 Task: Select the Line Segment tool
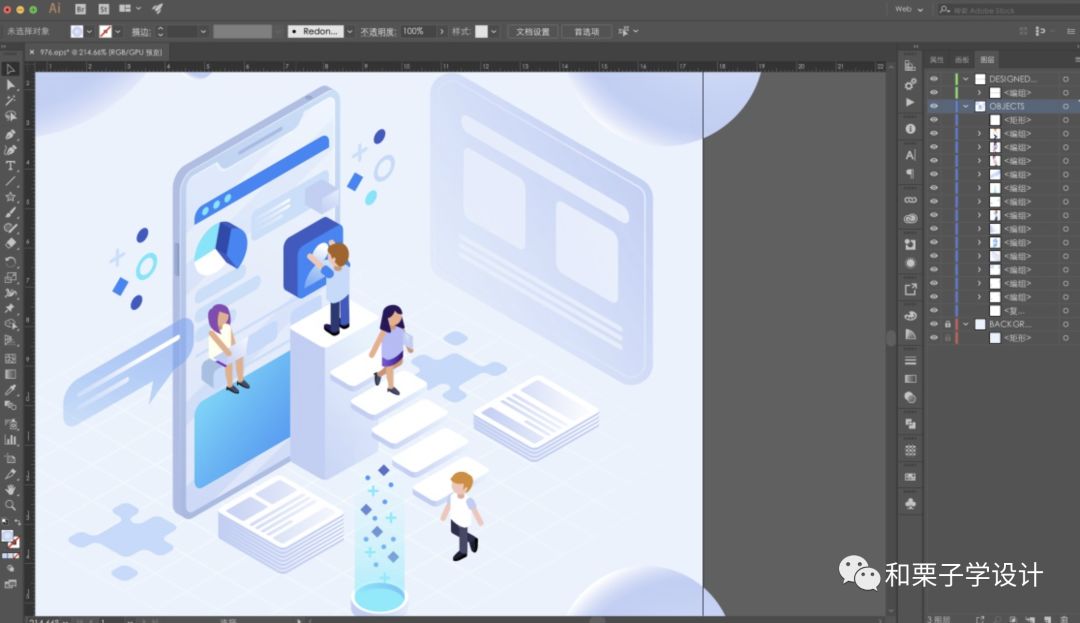point(10,182)
